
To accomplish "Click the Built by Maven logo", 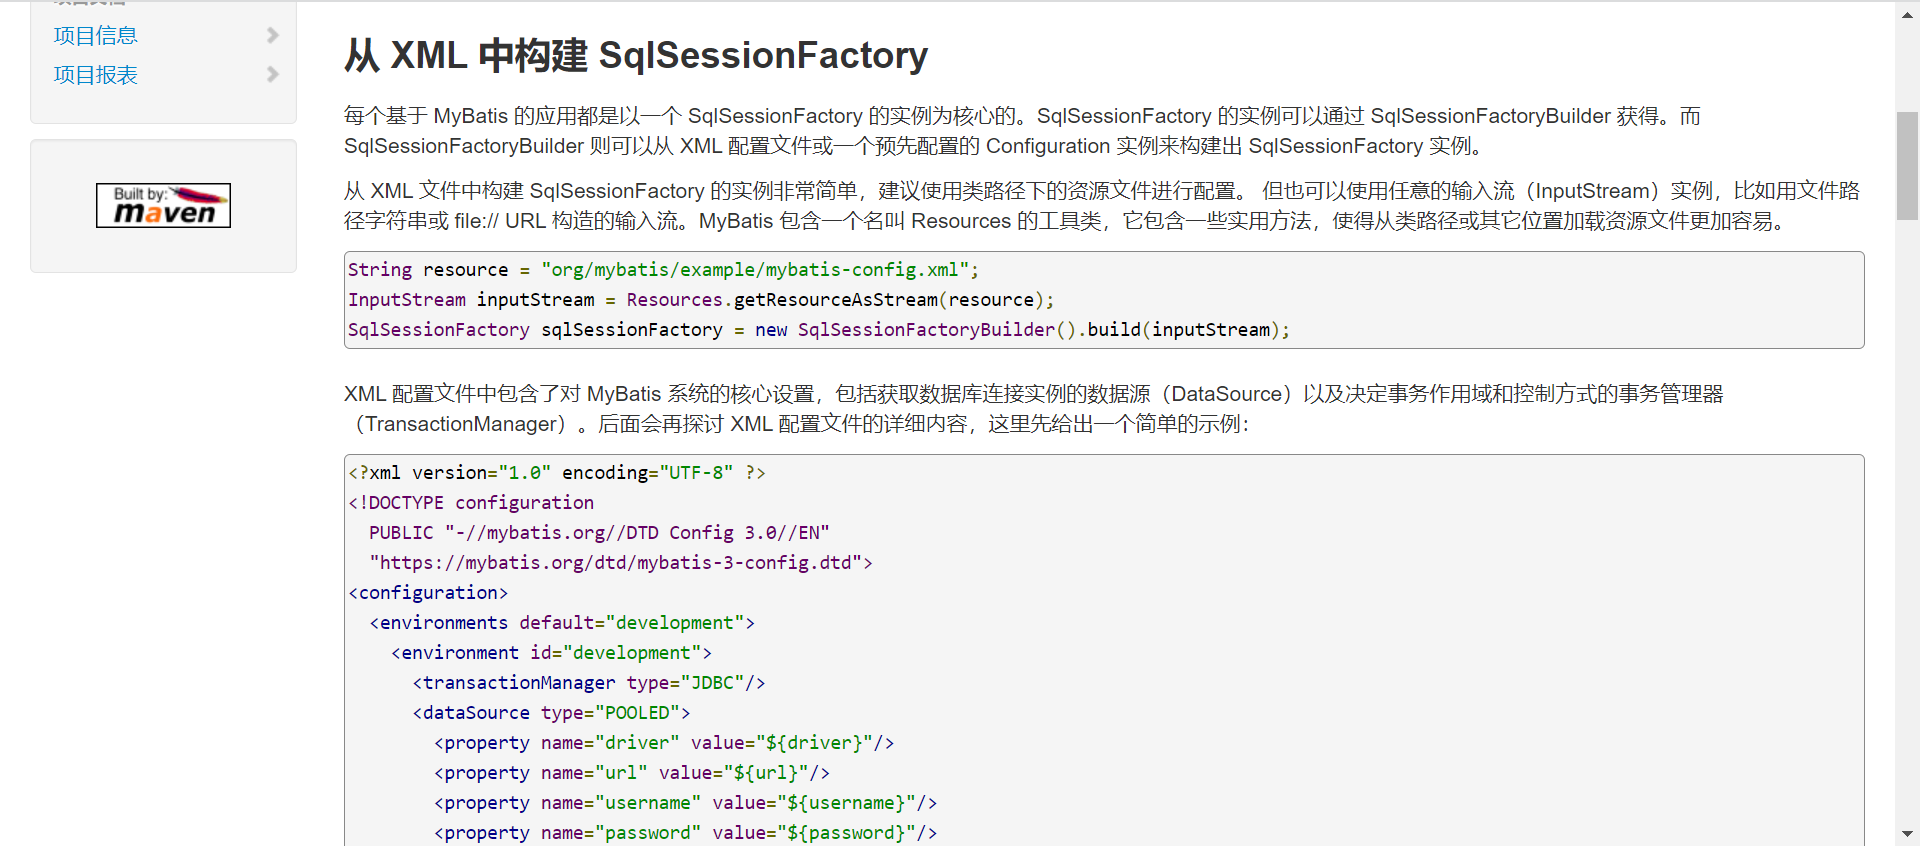I will (x=163, y=205).
